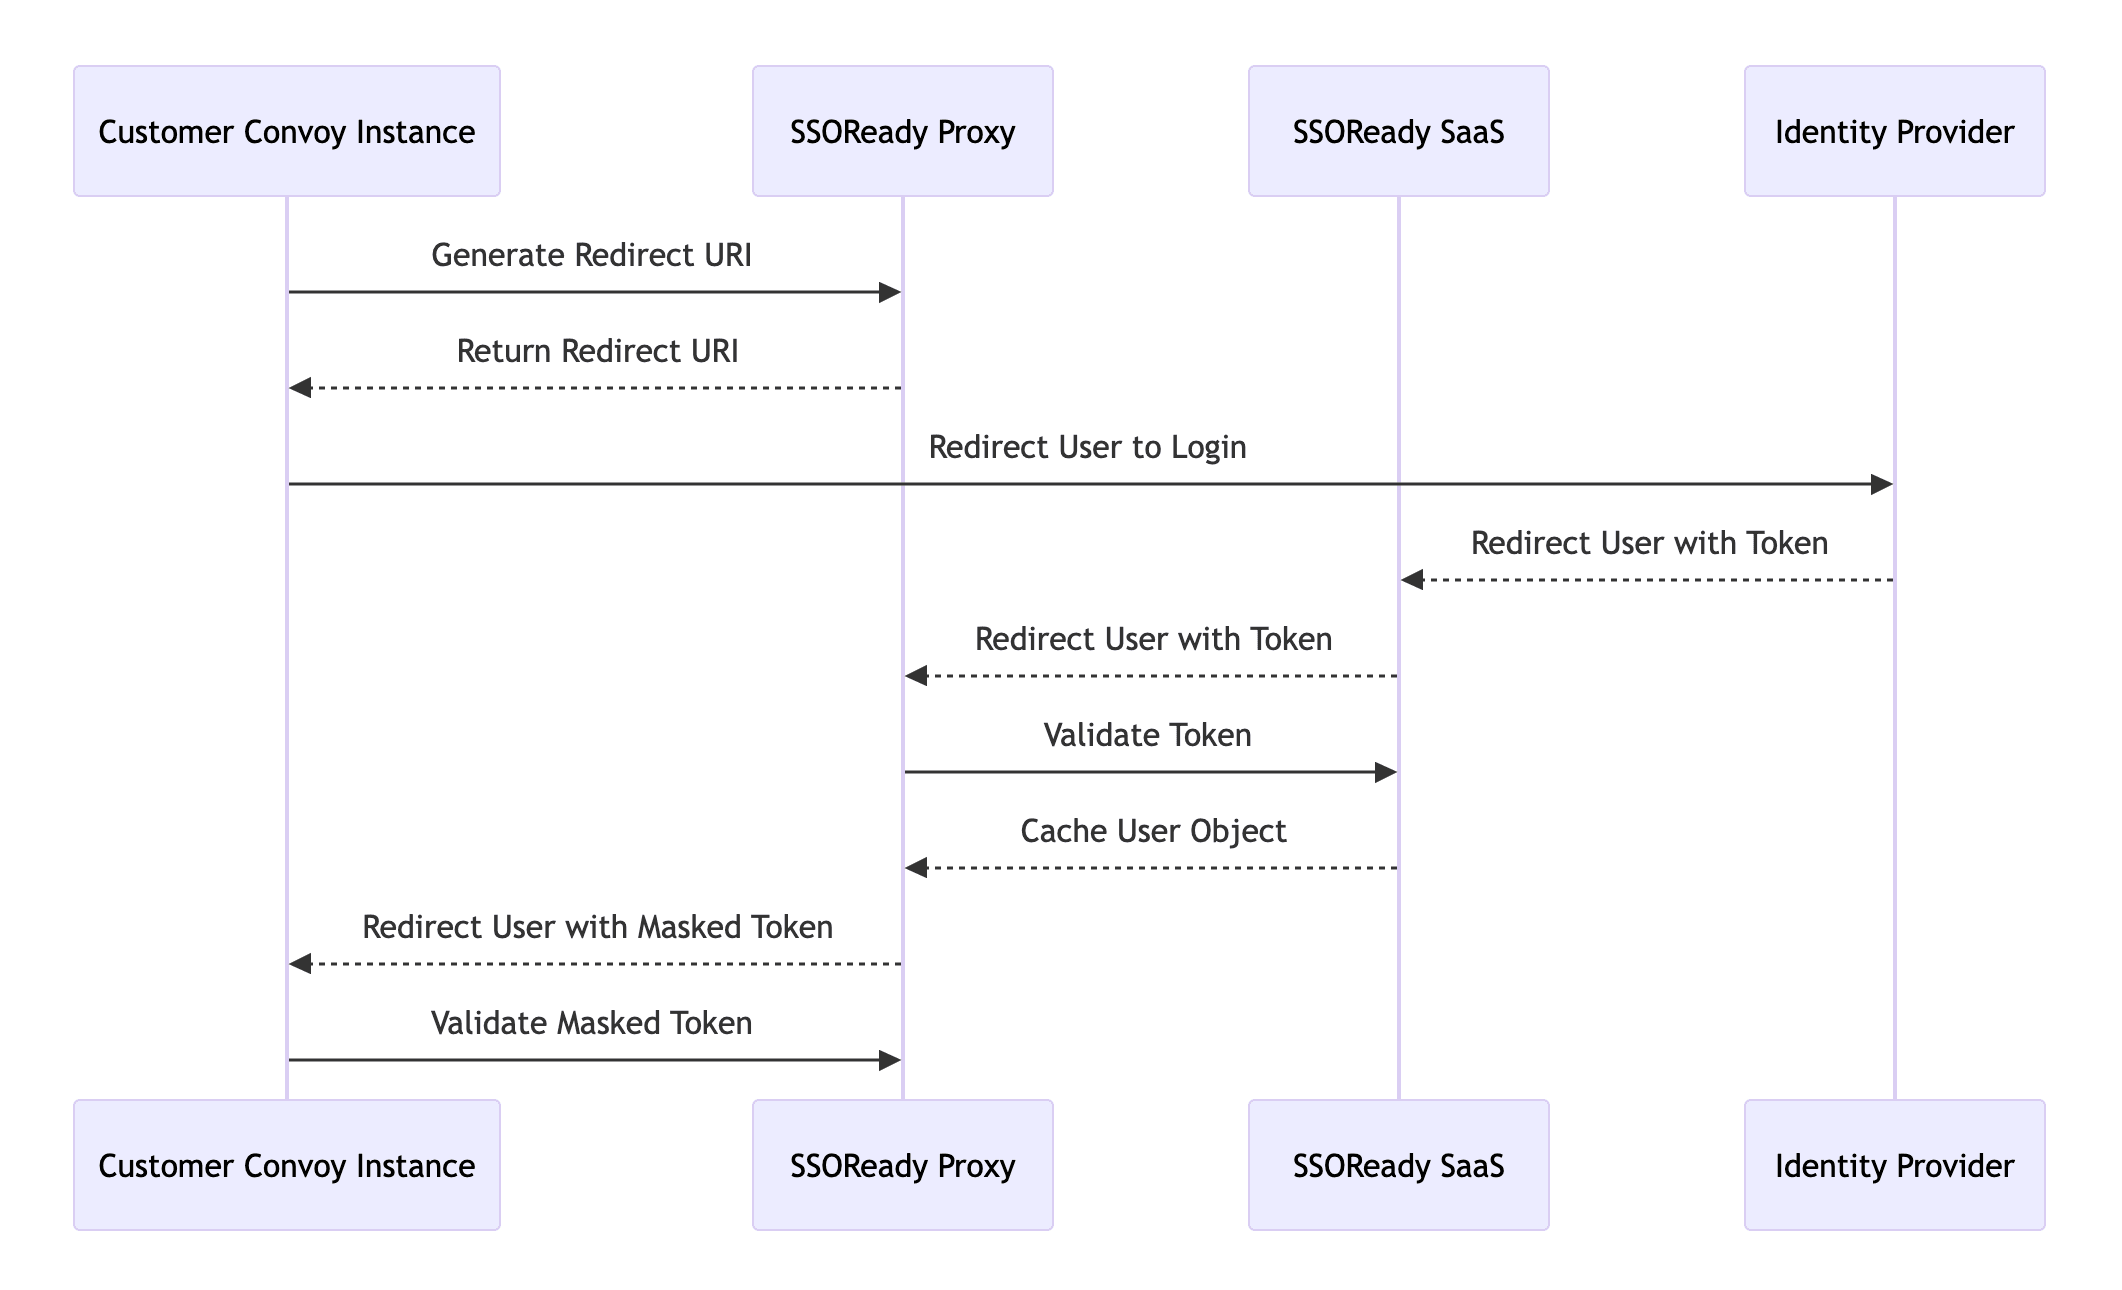Select the bottom Identity Provider box
Viewport: 2122px width, 1290px height.
[x=1893, y=1166]
